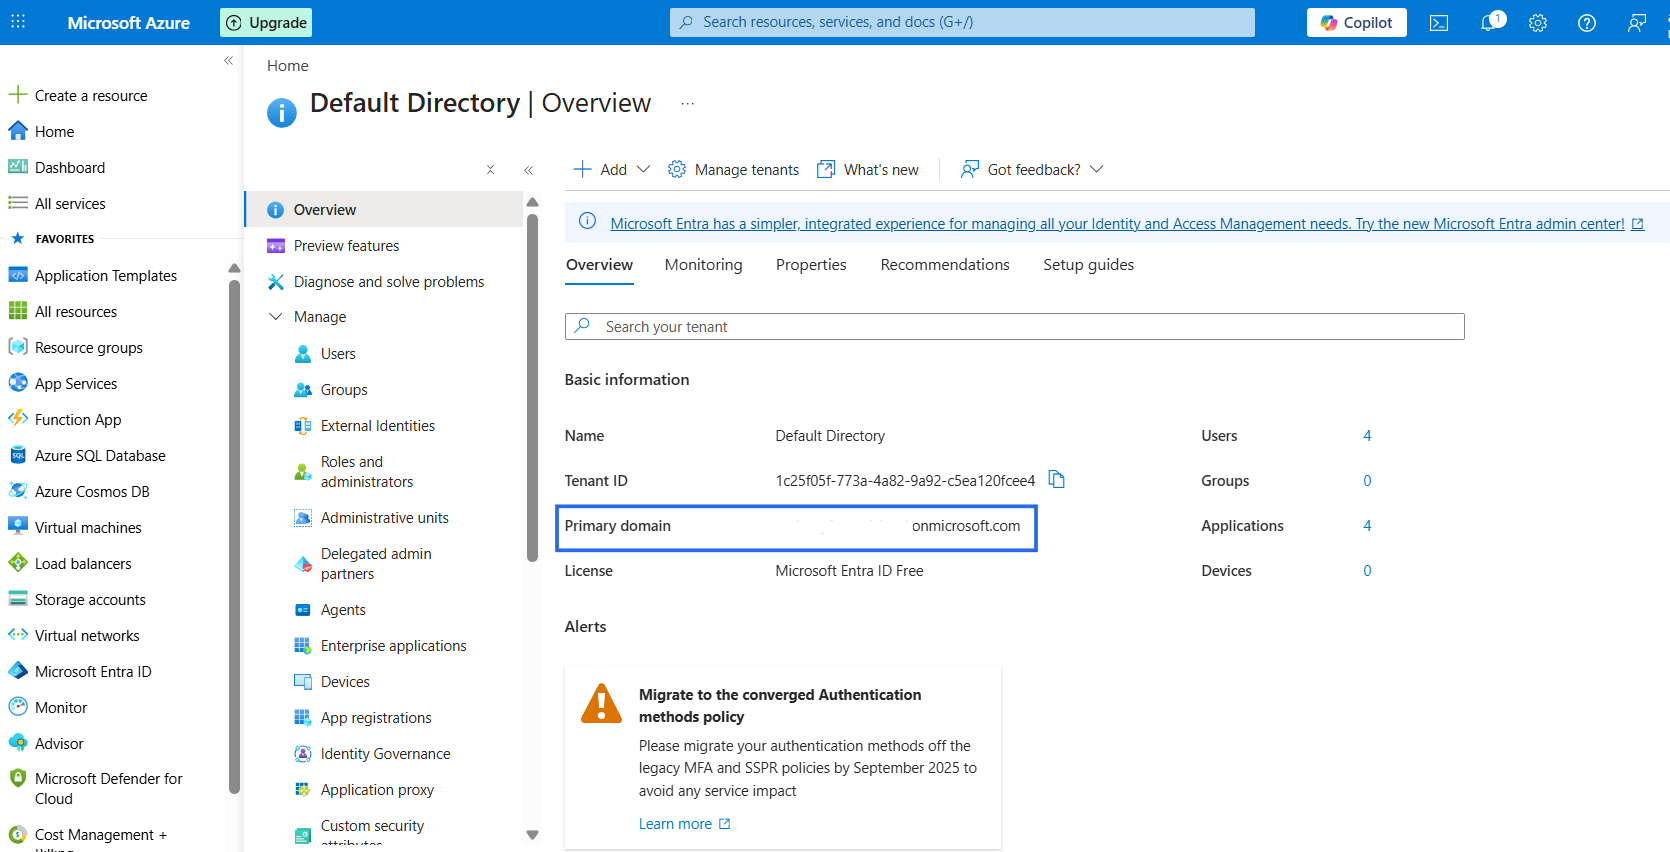Select the Overview tab
Image resolution: width=1670 pixels, height=852 pixels.
click(x=599, y=265)
